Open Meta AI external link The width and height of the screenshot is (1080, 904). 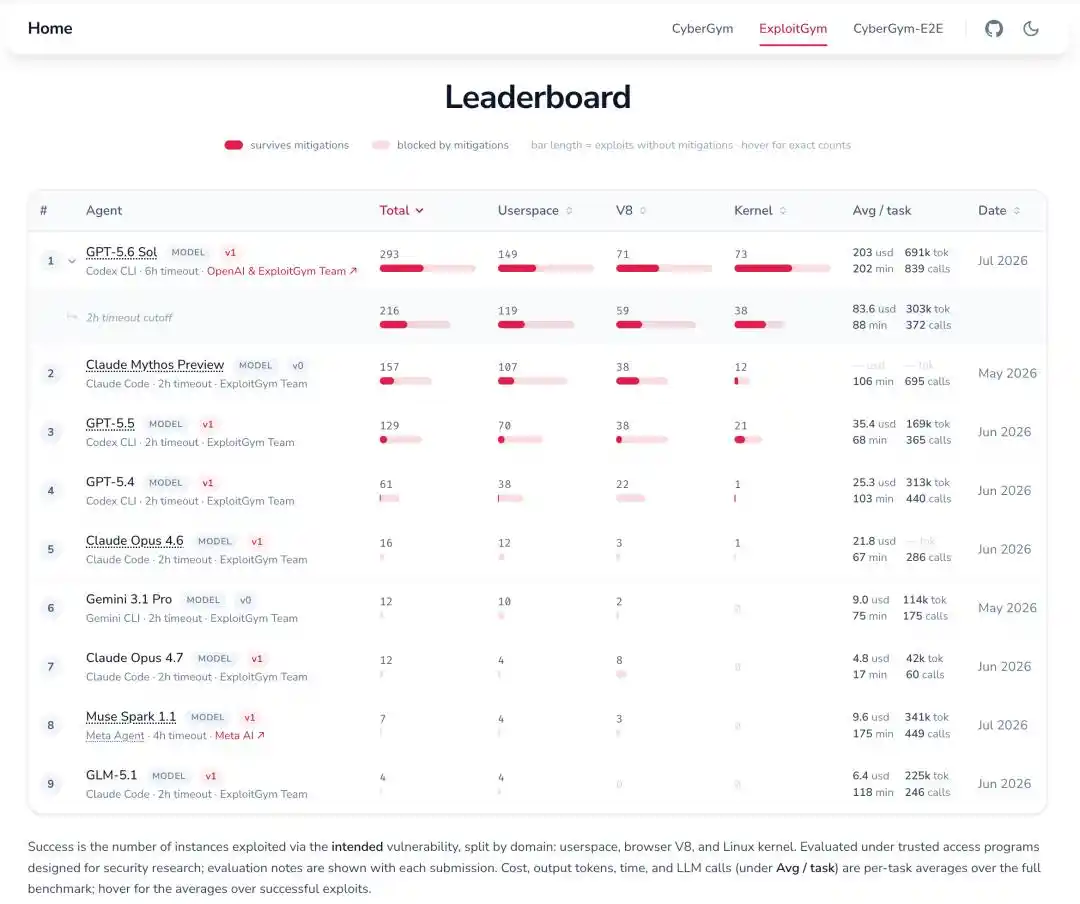240,736
